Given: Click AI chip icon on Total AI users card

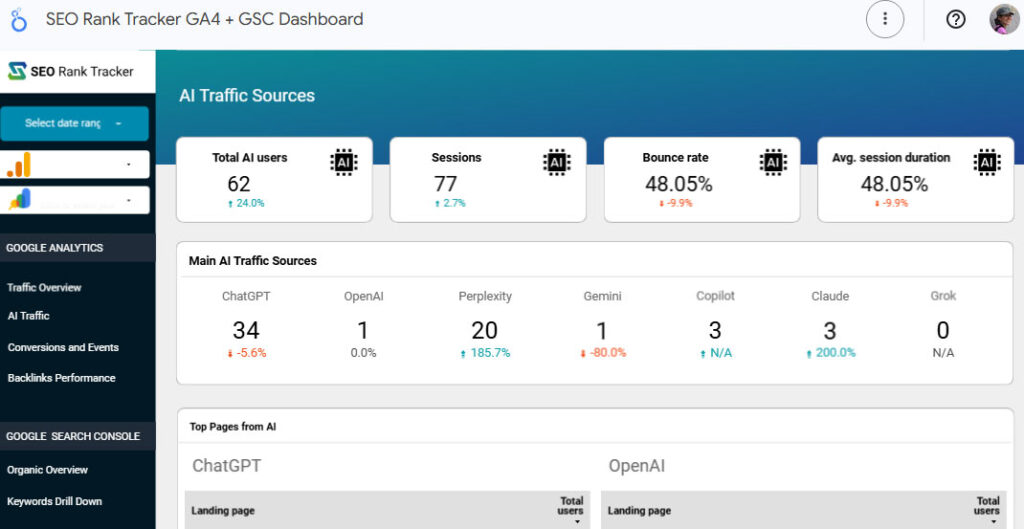Looking at the screenshot, I should pyautogui.click(x=344, y=162).
